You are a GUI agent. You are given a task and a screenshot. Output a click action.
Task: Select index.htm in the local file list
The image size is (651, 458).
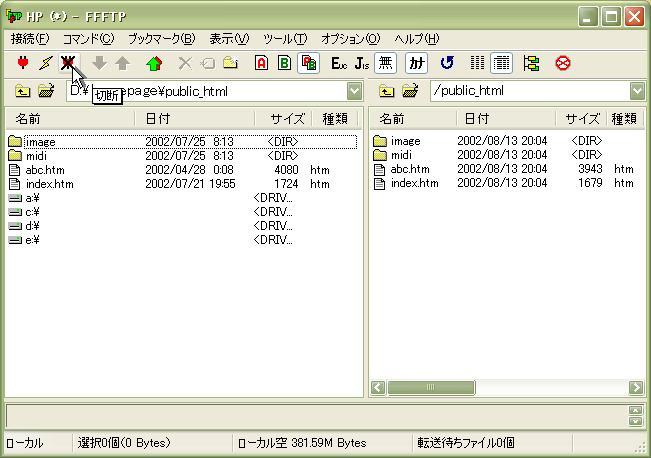click(x=49, y=184)
